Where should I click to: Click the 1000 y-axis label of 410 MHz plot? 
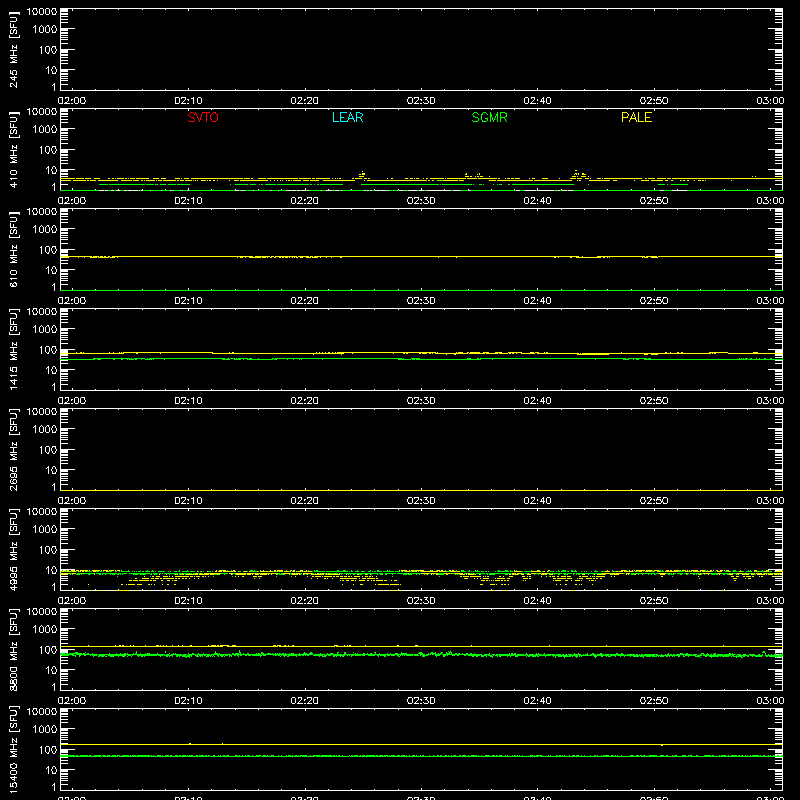pyautogui.click(x=45, y=130)
